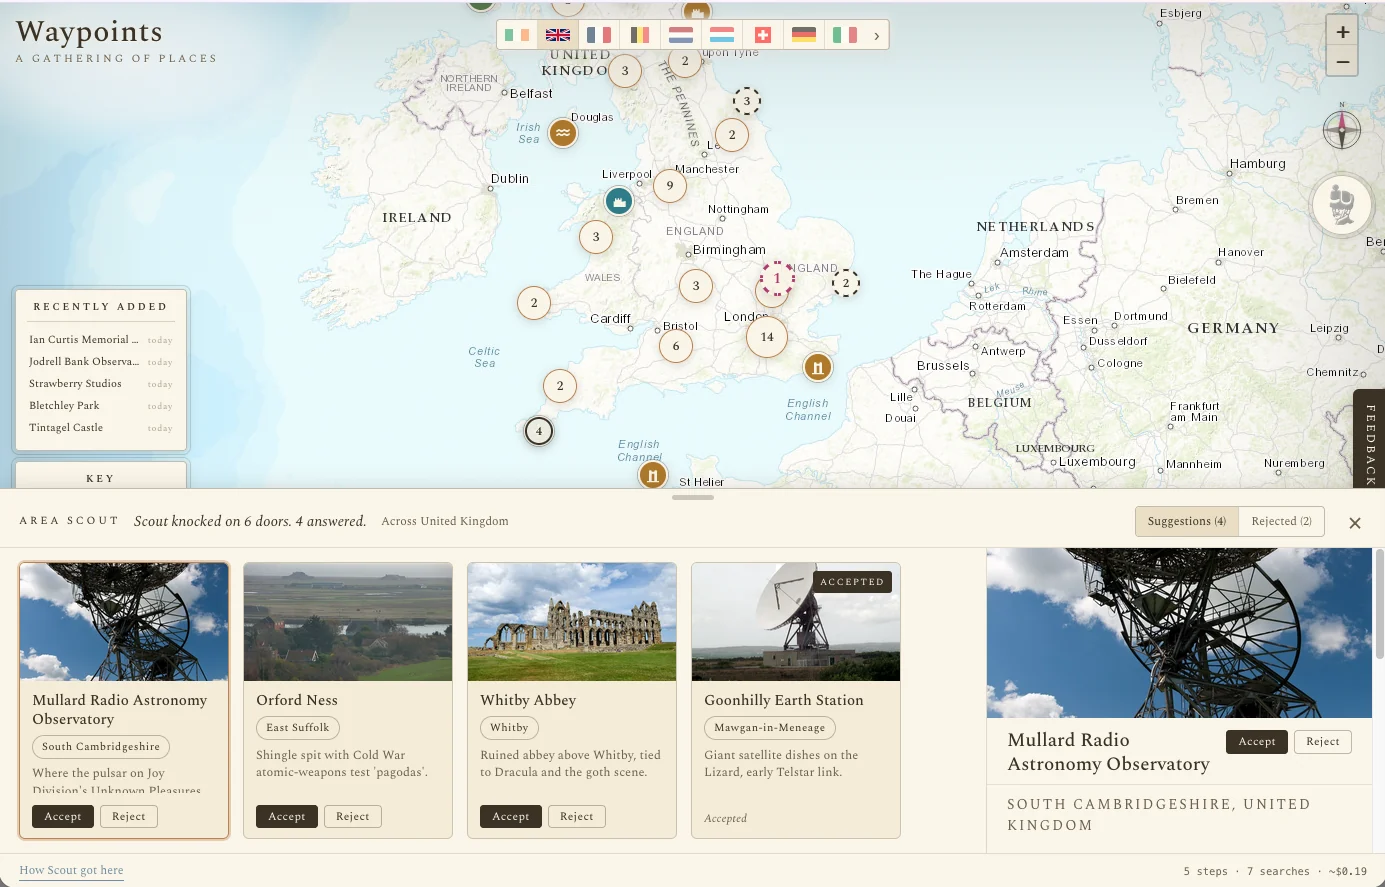Pick the Germany flag filter

tap(804, 35)
